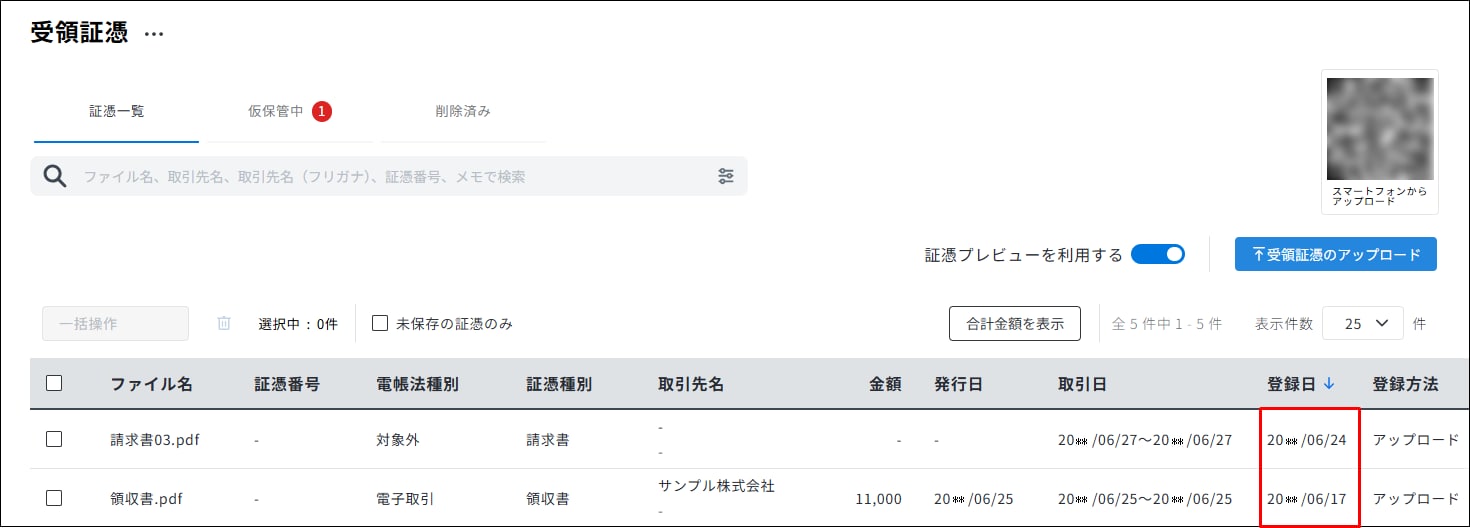Open the 削除済み tab
This screenshot has height=528, width=1470.
pos(463,111)
